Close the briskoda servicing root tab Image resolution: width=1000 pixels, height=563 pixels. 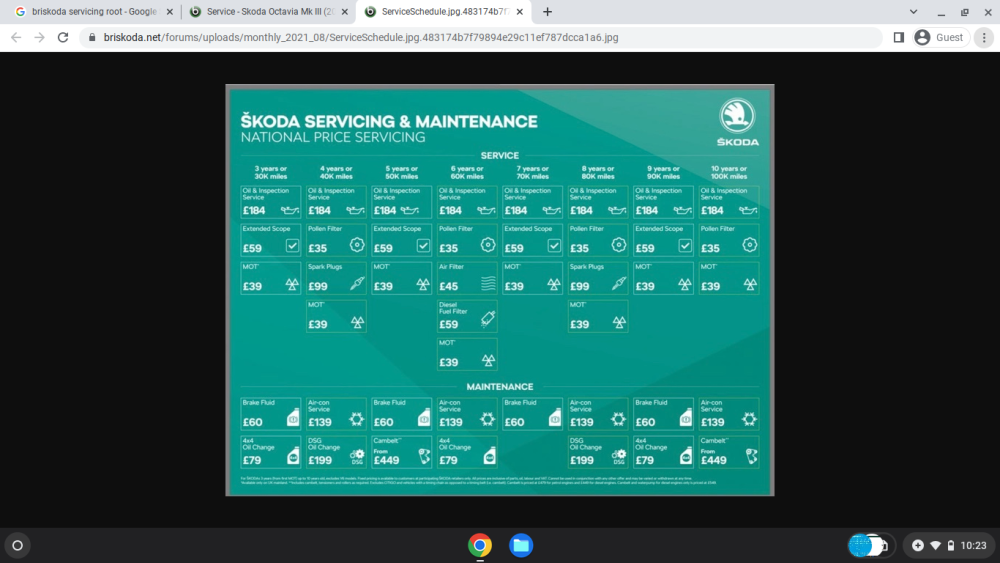click(170, 11)
